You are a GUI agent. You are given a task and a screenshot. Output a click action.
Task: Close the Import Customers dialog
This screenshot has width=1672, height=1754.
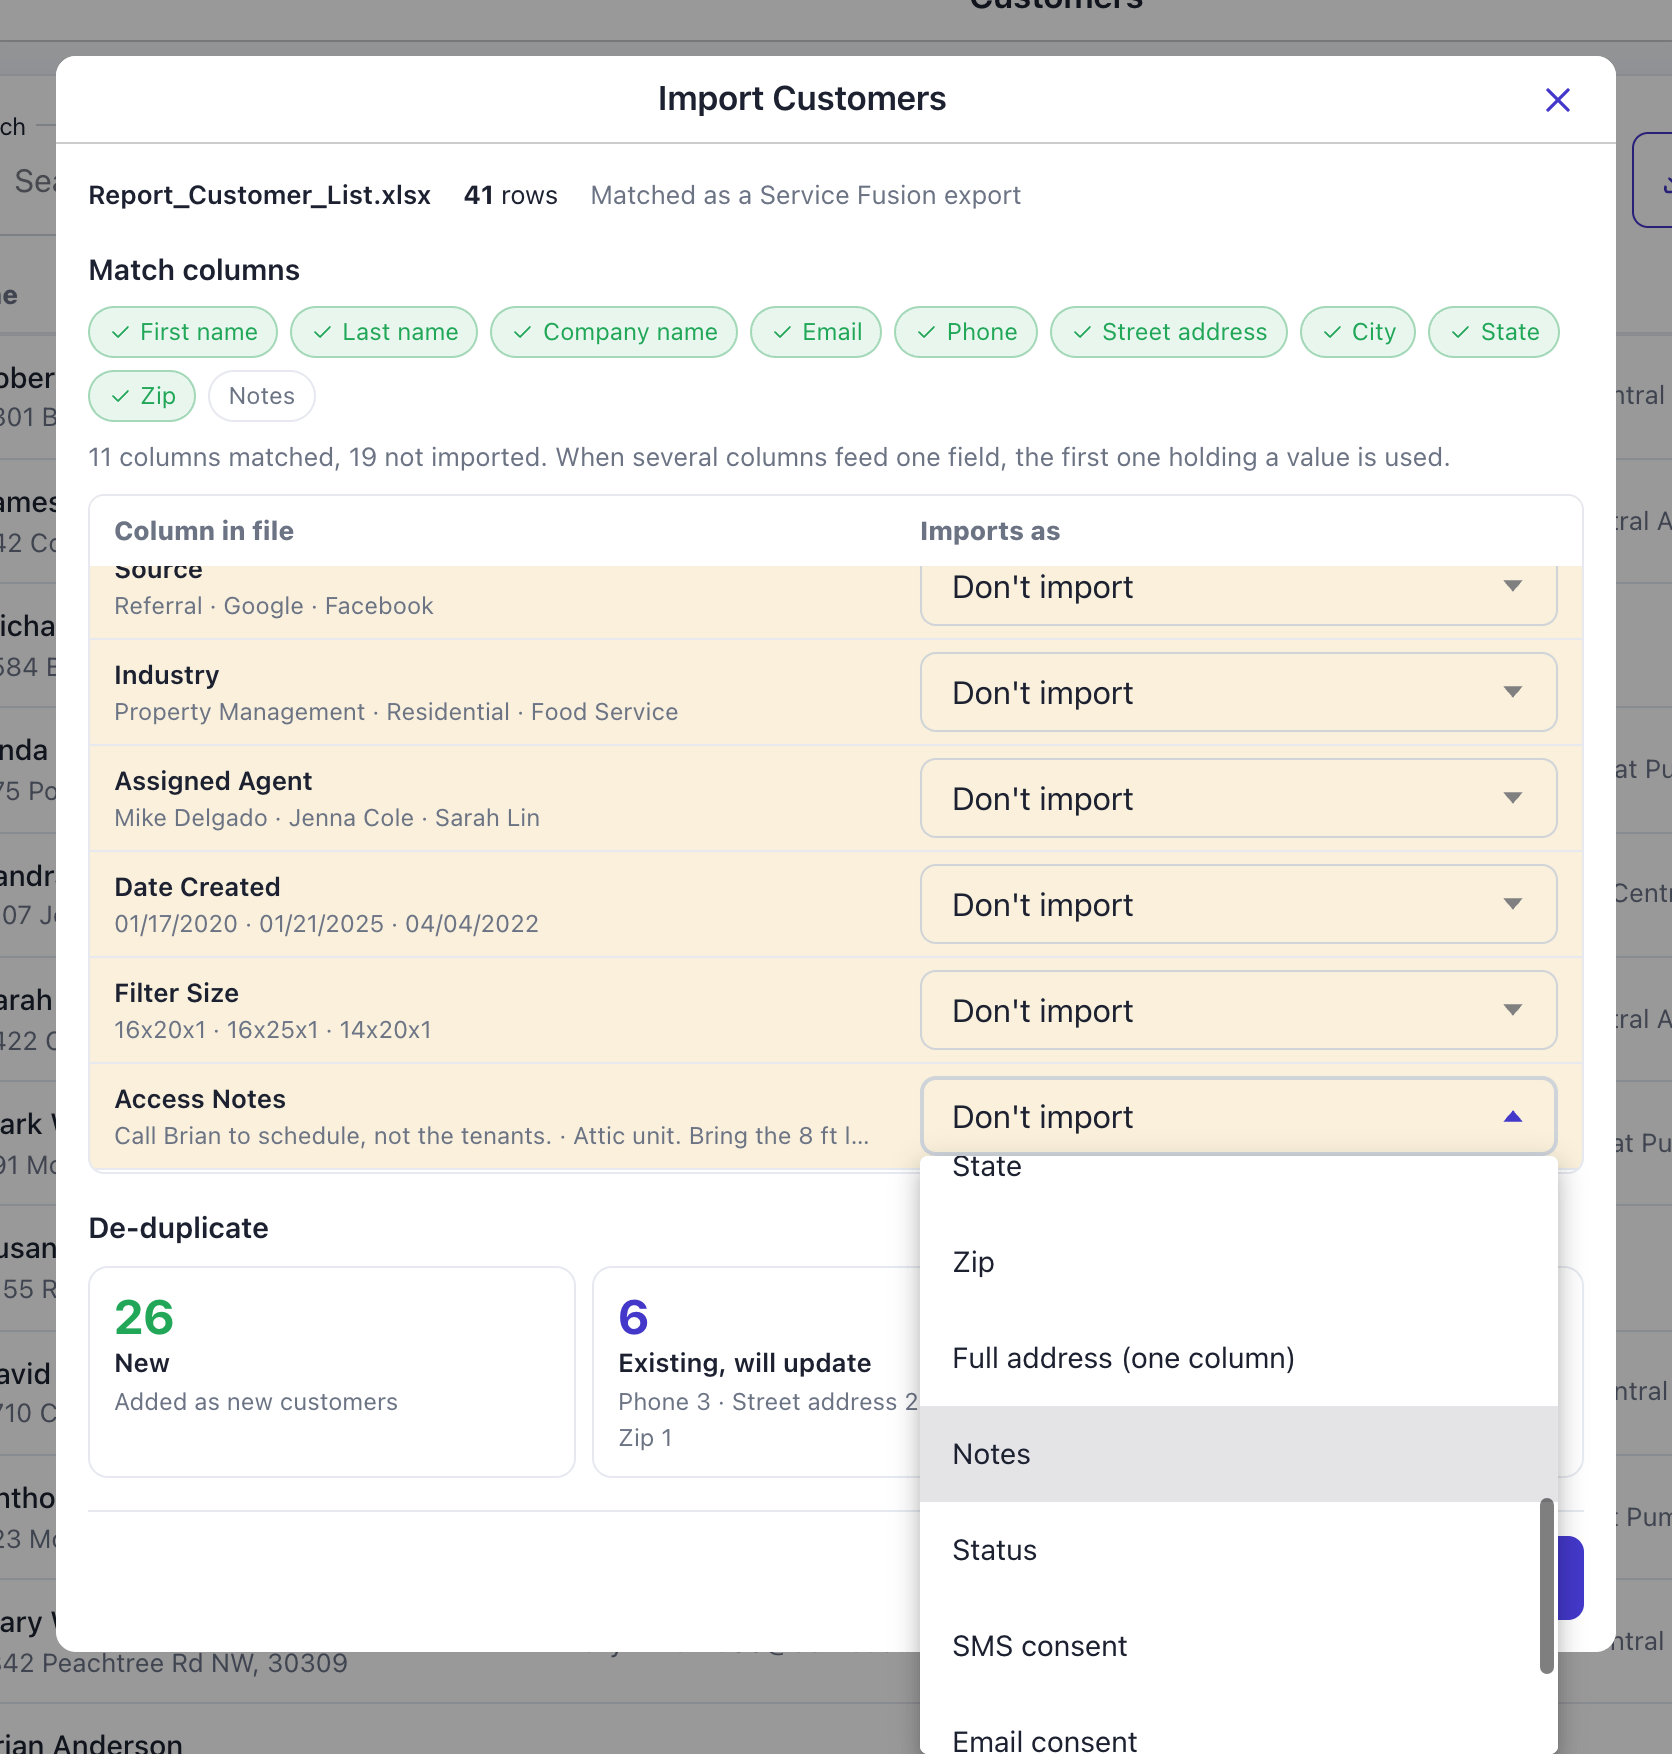pos(1557,100)
